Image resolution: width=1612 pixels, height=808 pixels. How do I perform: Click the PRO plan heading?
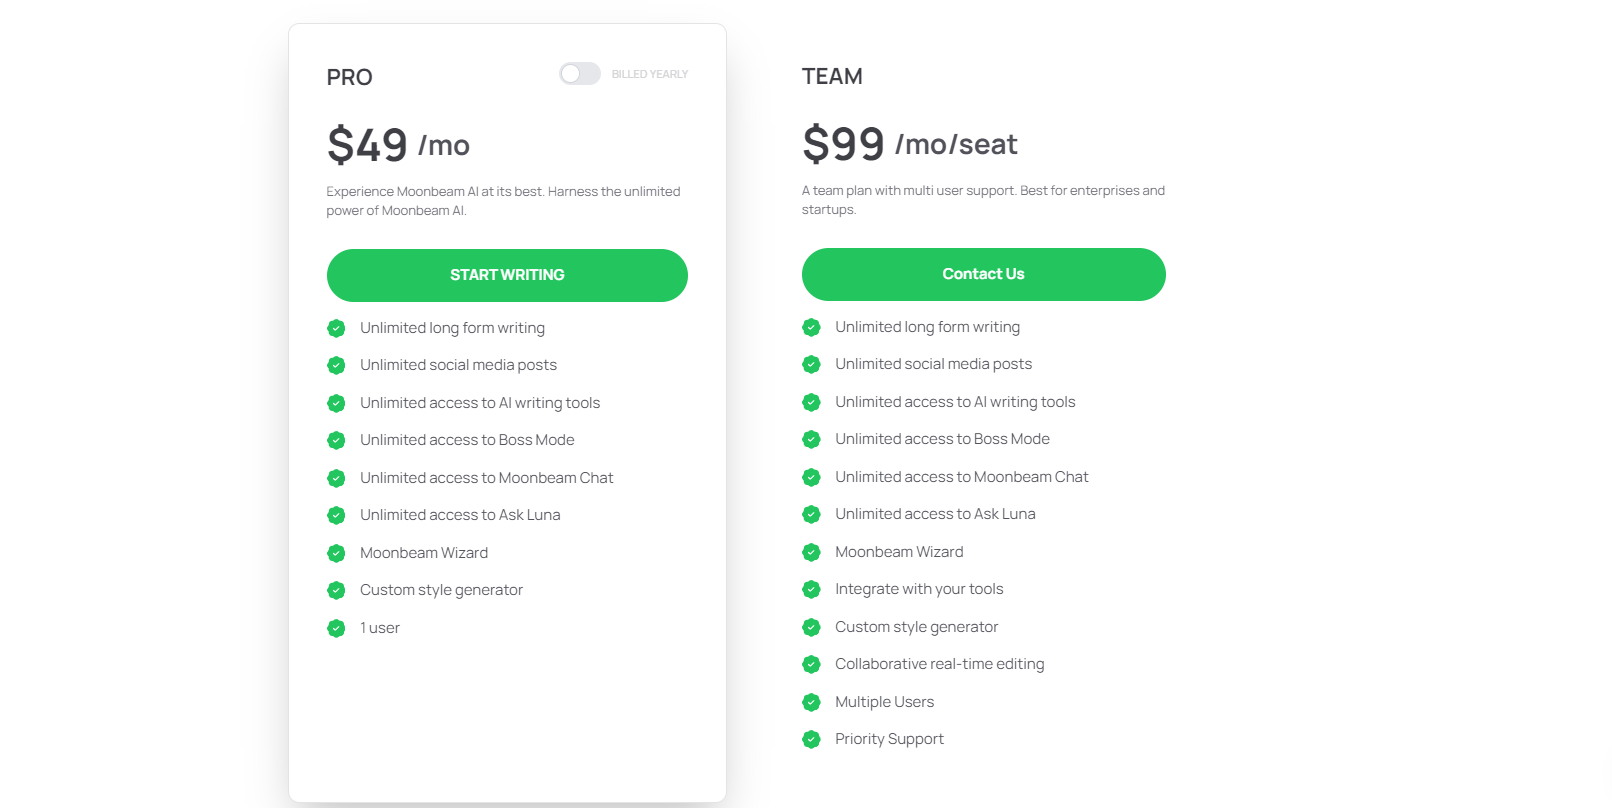(349, 77)
